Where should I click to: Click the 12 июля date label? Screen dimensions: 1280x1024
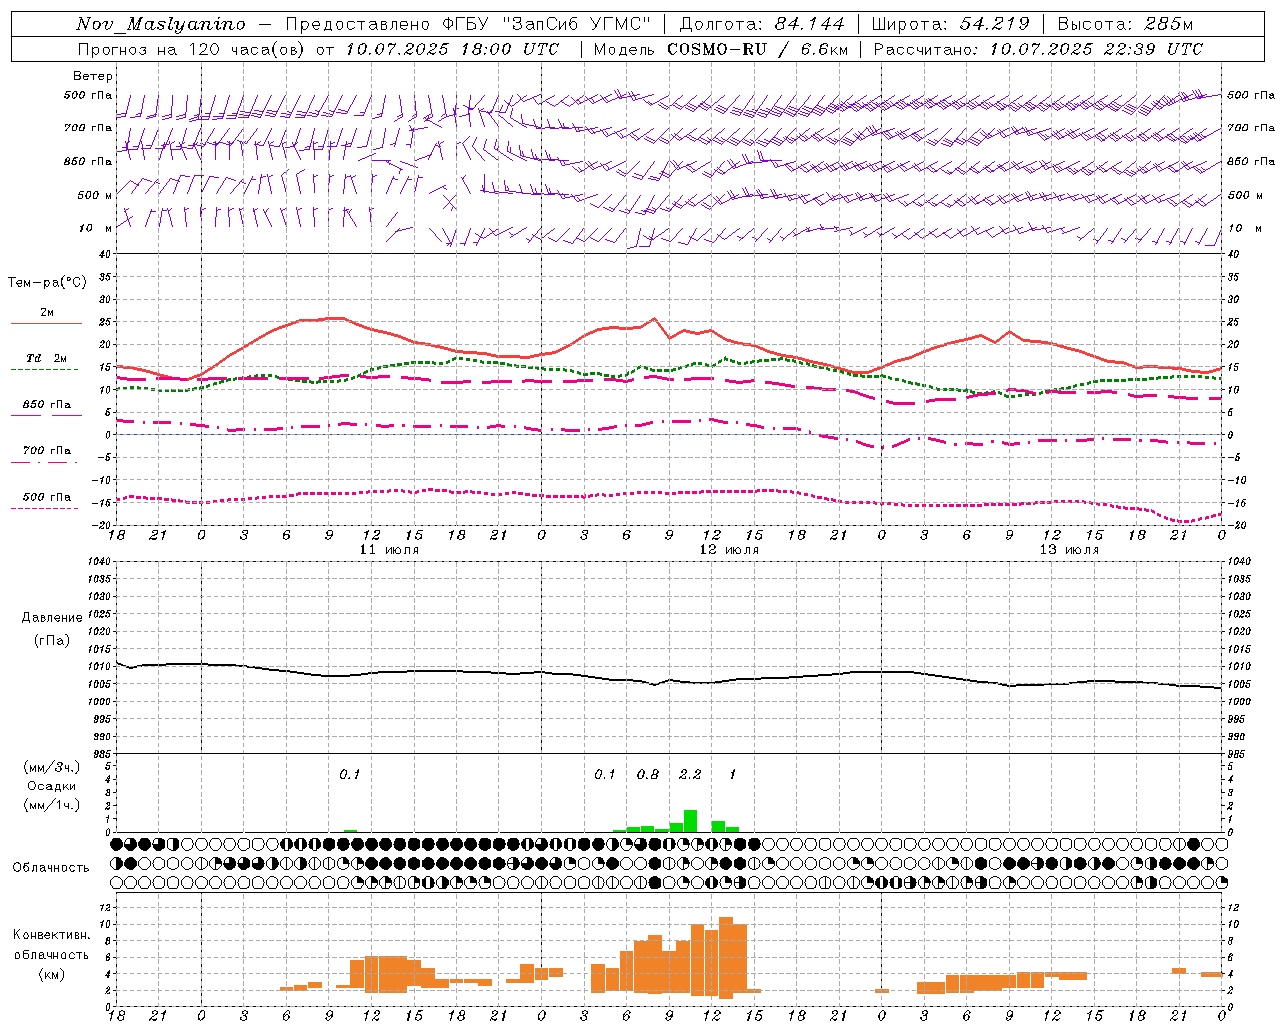click(729, 550)
